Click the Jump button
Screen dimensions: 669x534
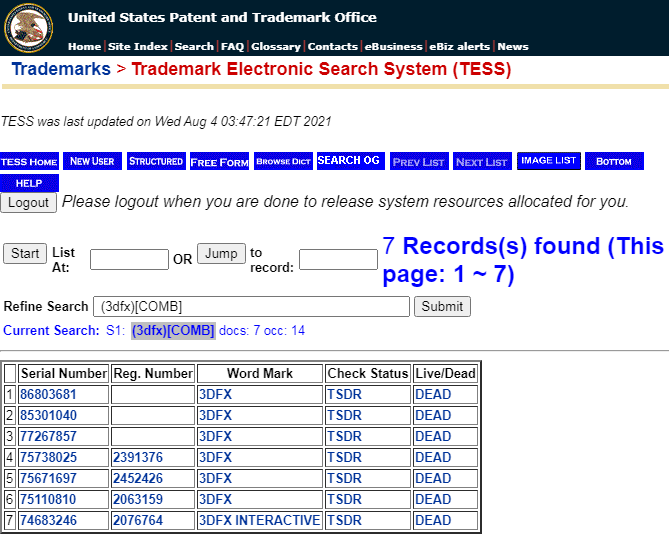click(x=221, y=253)
